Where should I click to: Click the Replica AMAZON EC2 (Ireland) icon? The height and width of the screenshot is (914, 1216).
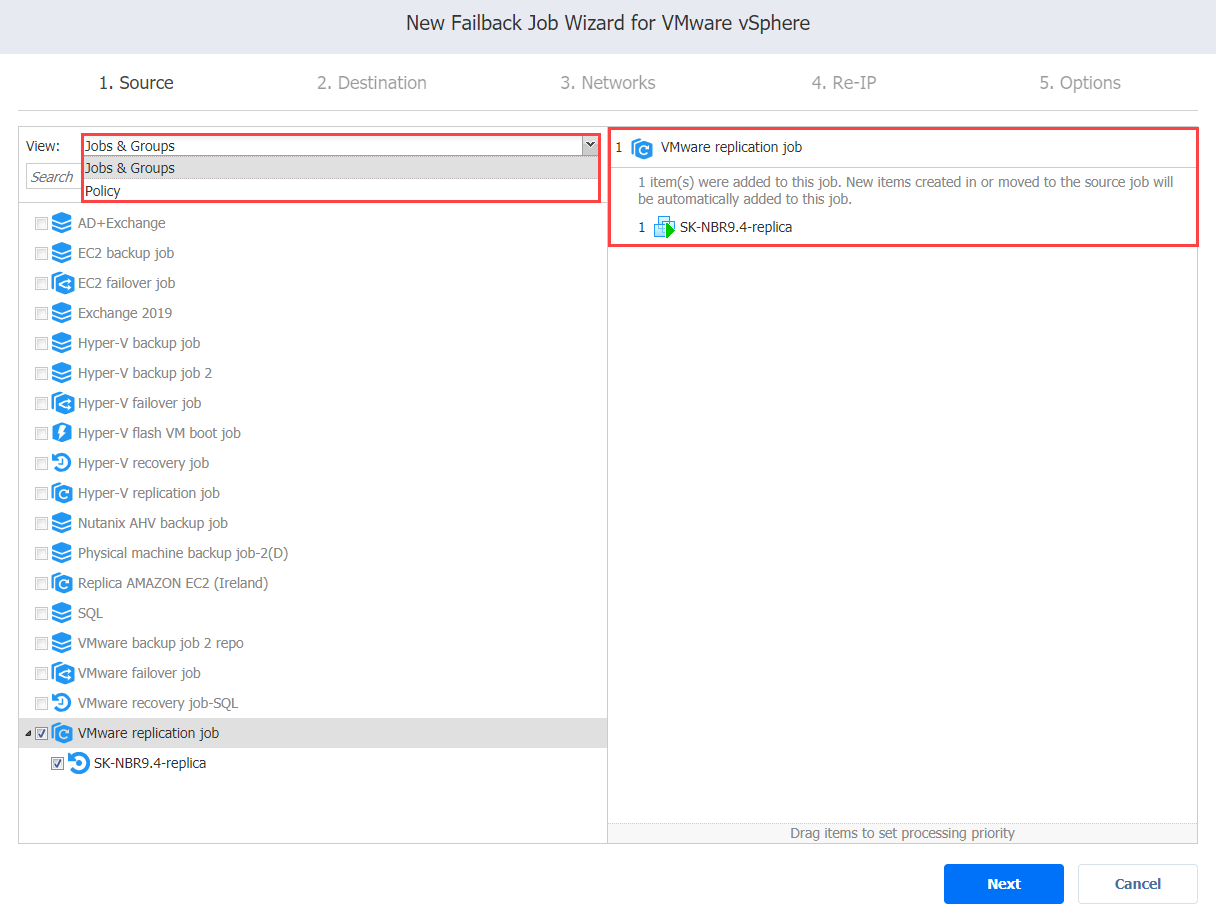click(62, 583)
